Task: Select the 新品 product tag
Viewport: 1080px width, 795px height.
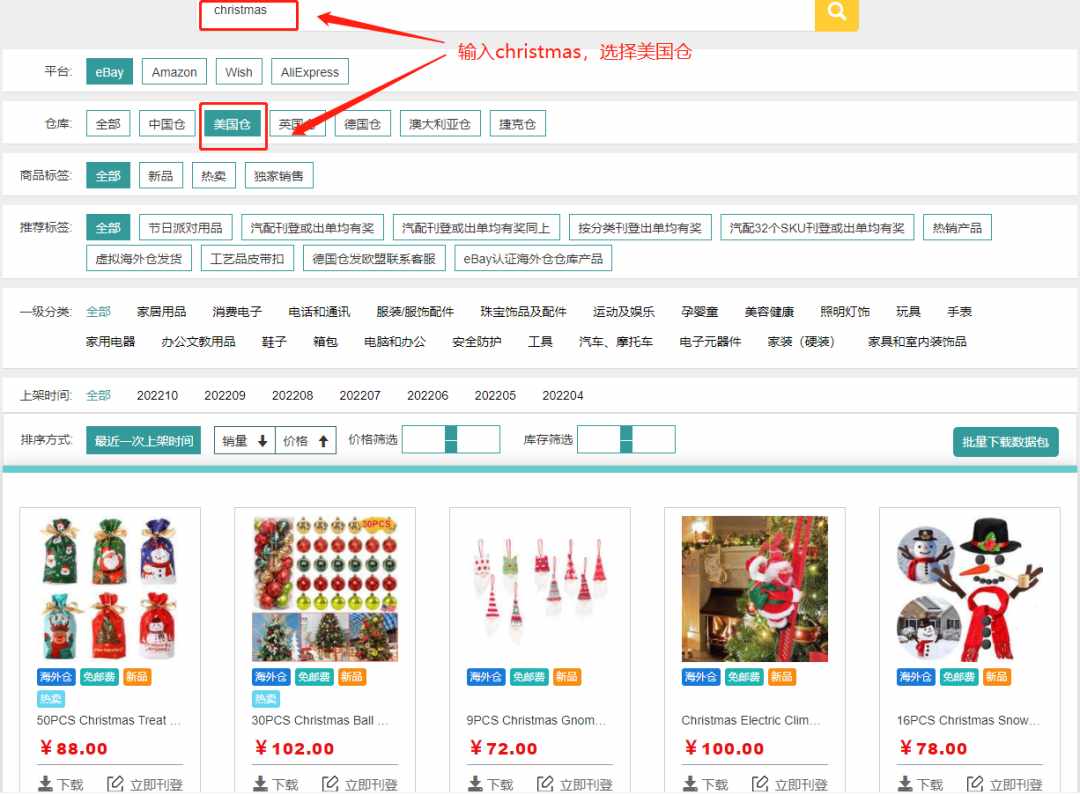Action: coord(160,176)
